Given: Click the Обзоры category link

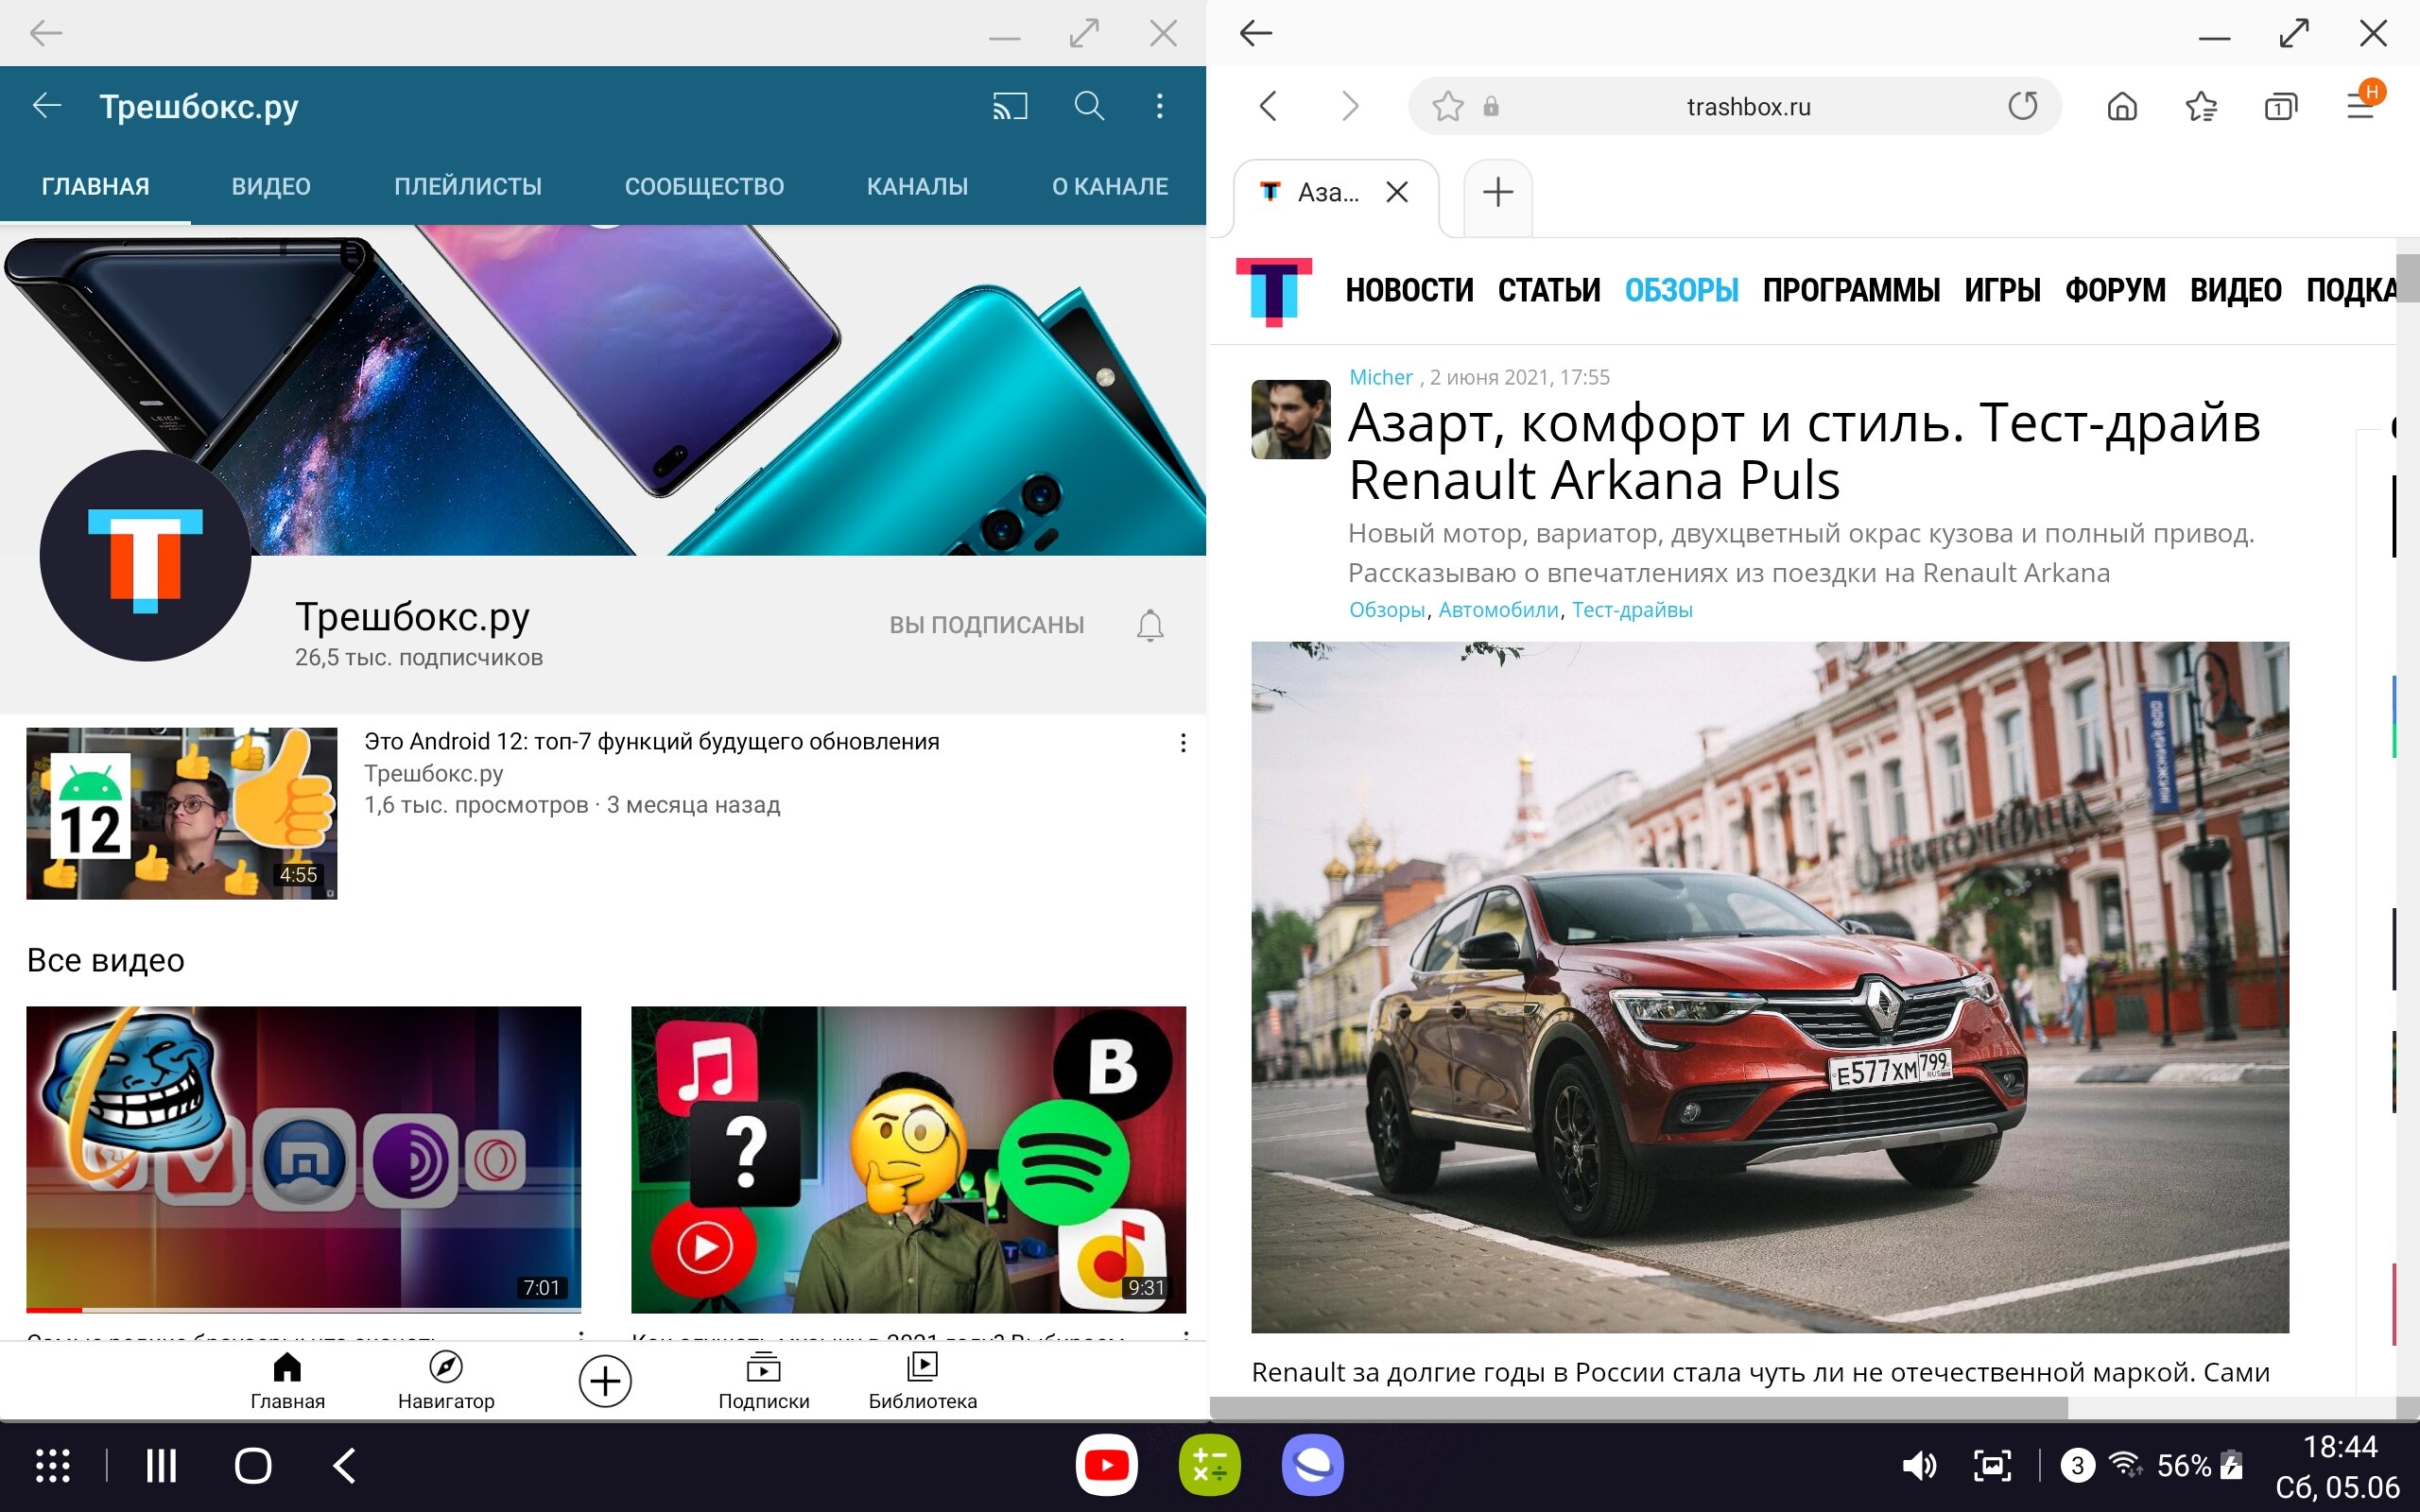Looking at the screenshot, I should coord(1387,610).
